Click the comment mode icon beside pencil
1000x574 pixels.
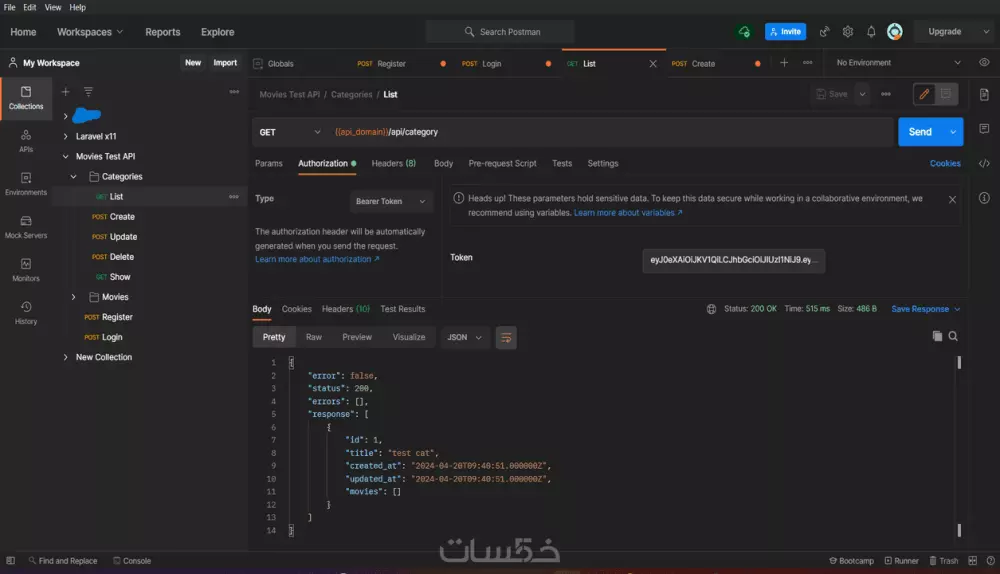[x=946, y=94]
